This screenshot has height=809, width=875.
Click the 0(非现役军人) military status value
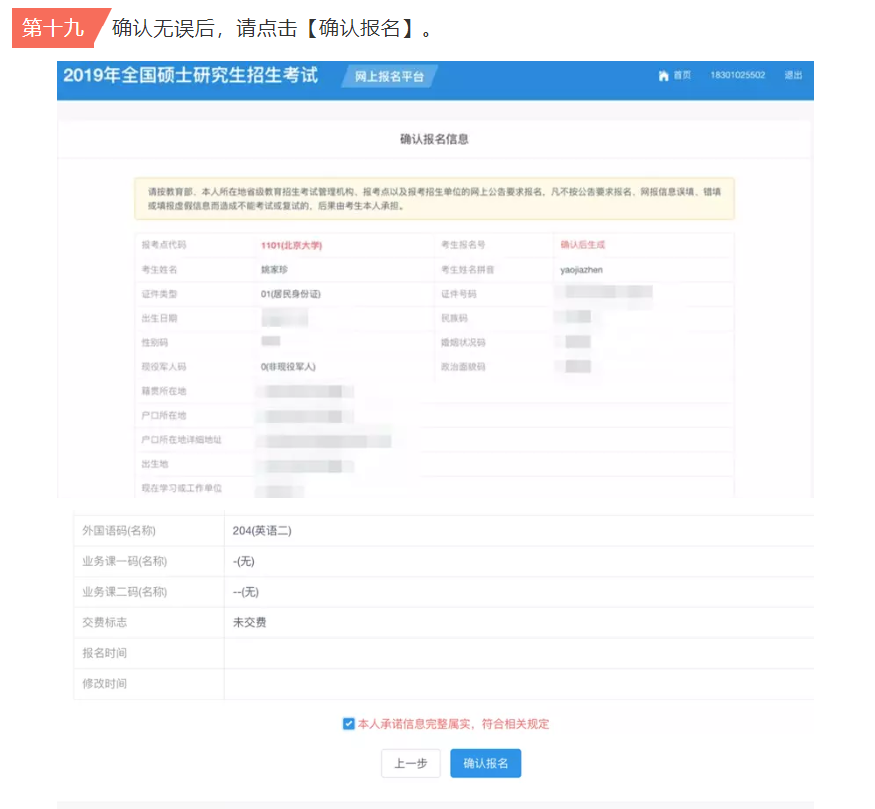pos(288,367)
